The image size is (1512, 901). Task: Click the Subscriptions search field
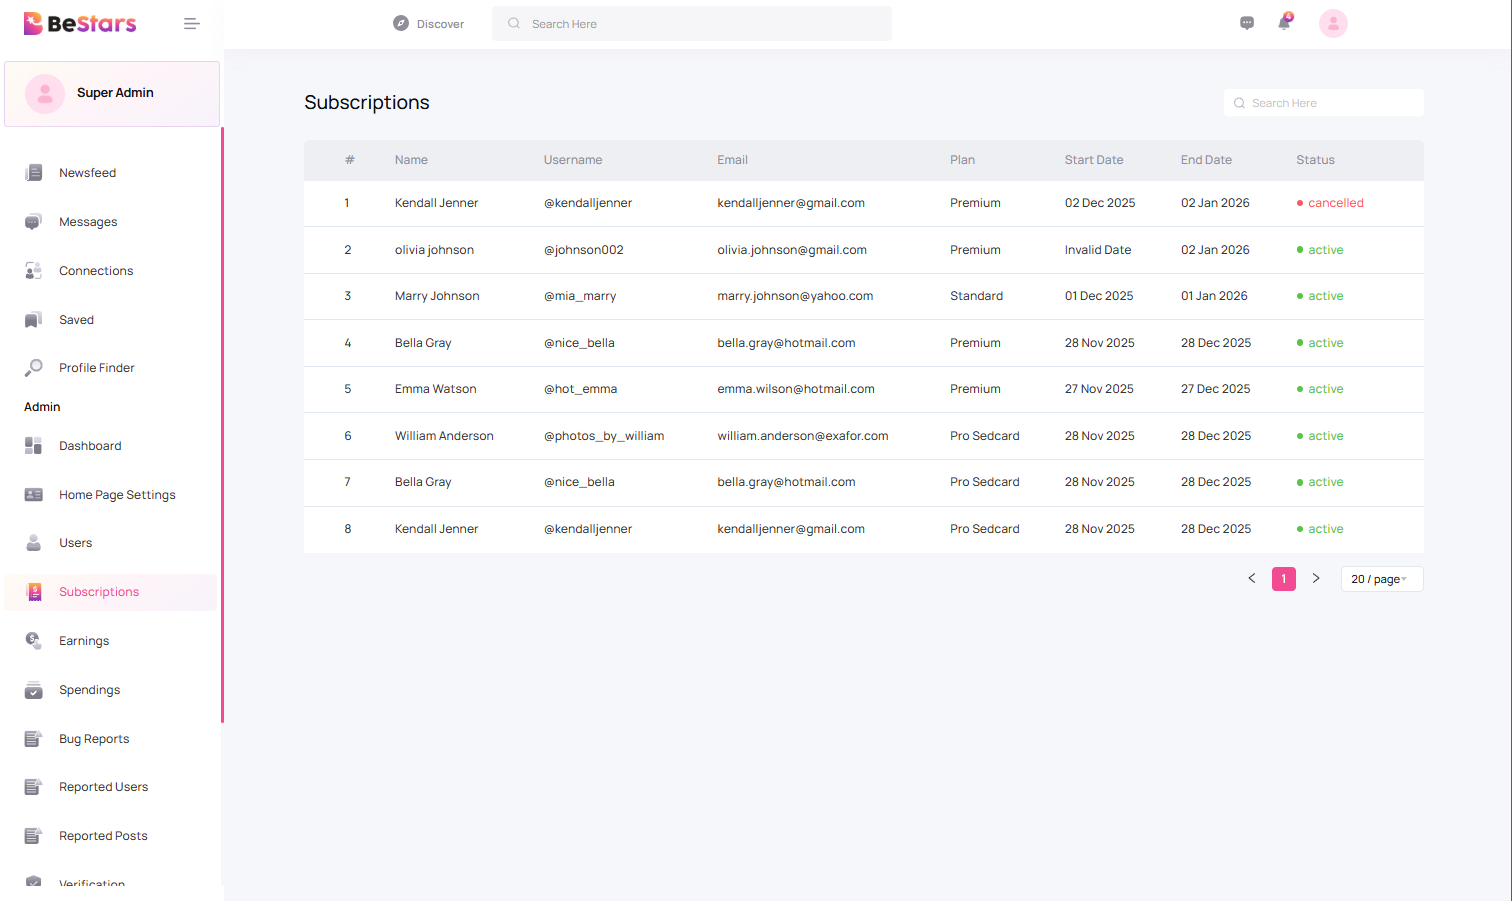pos(1323,102)
